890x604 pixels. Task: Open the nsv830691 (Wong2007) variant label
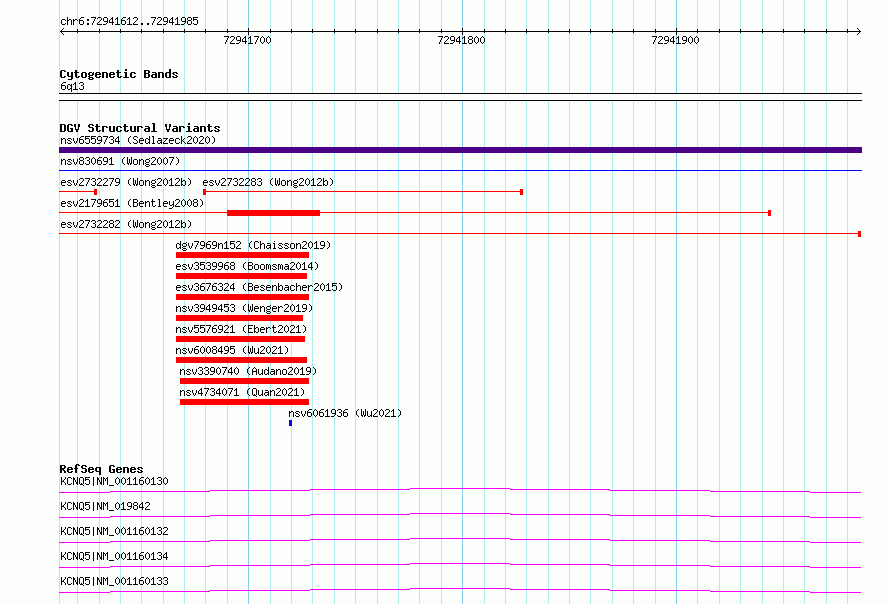click(x=120, y=161)
